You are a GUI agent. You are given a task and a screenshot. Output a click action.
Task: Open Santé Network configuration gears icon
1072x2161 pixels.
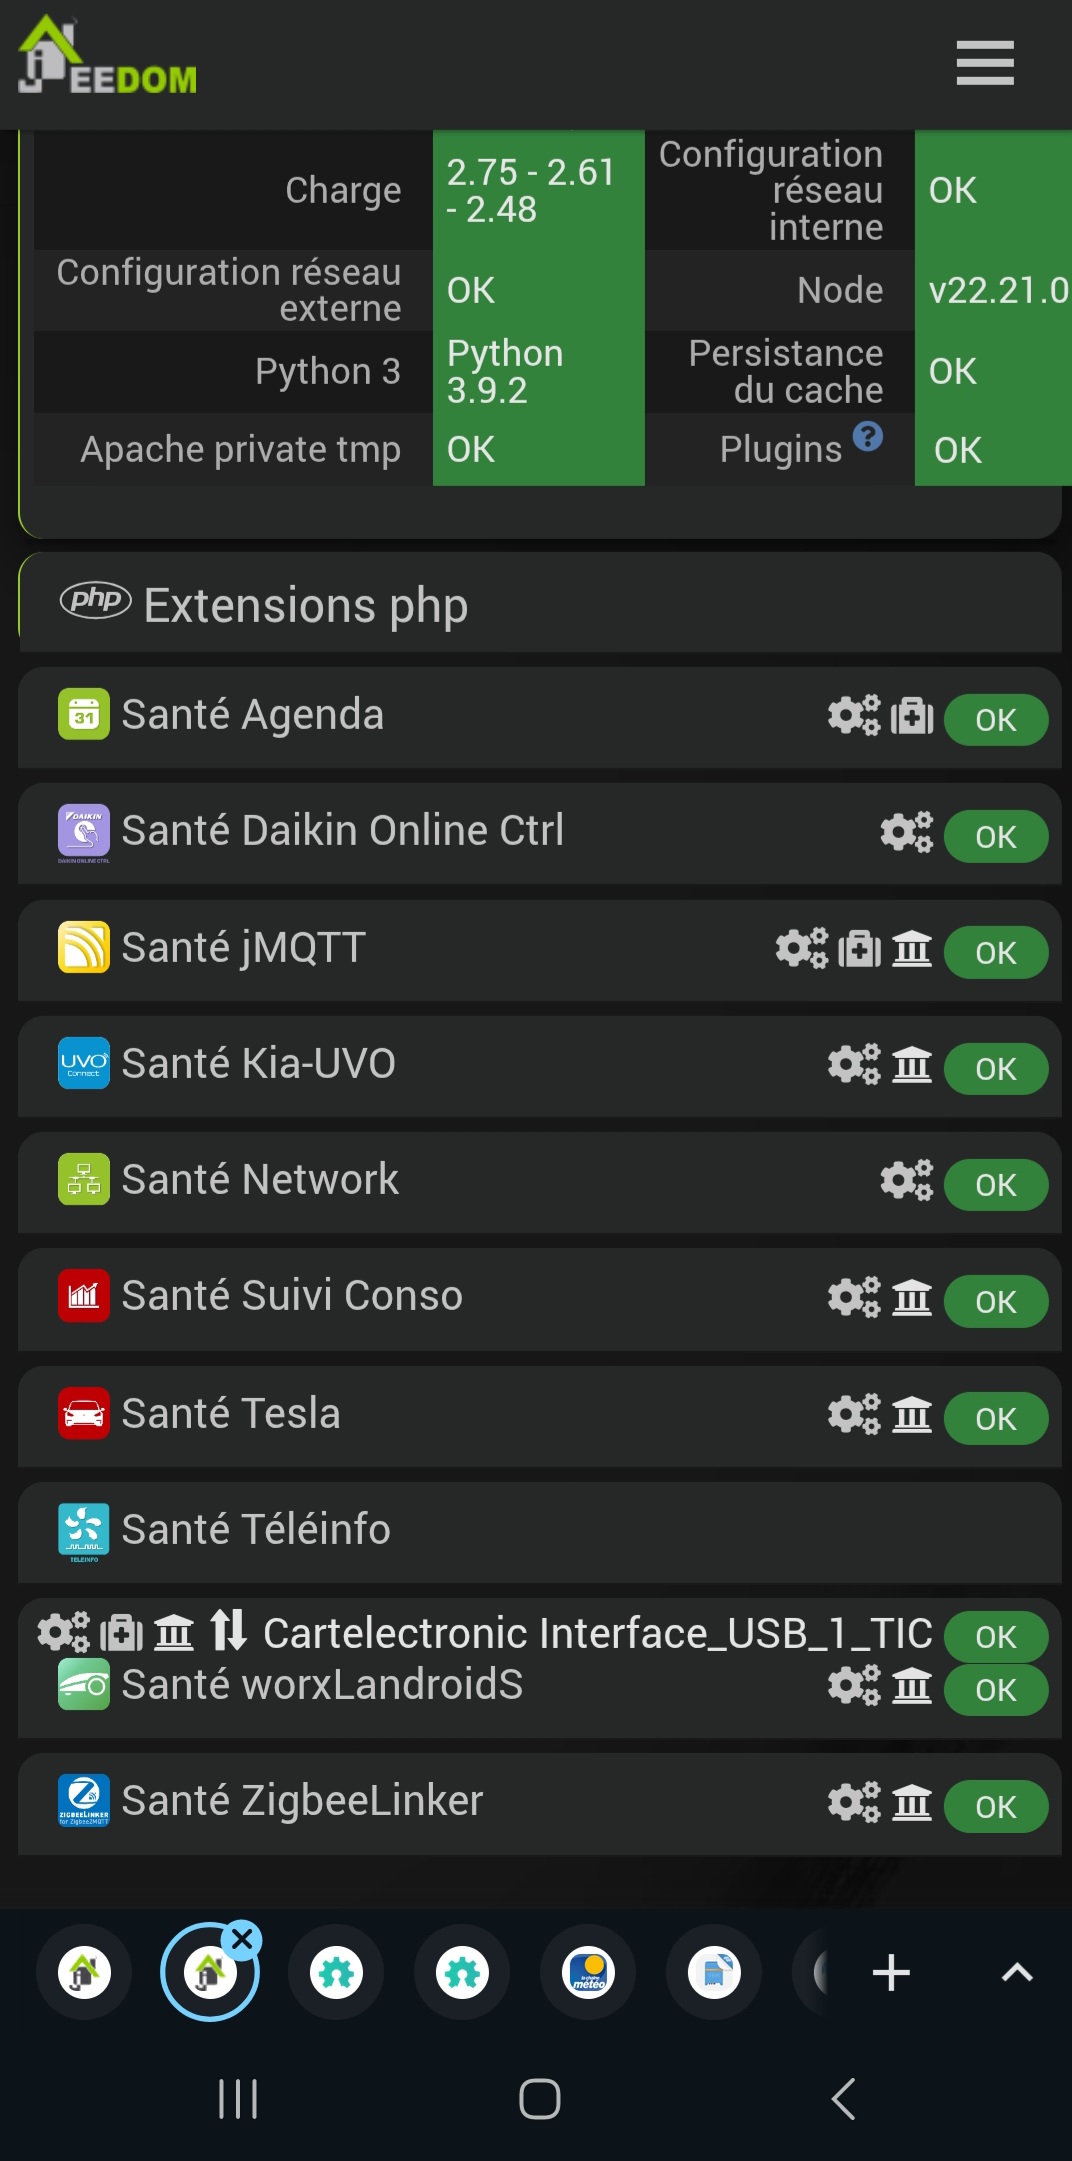(x=906, y=1180)
